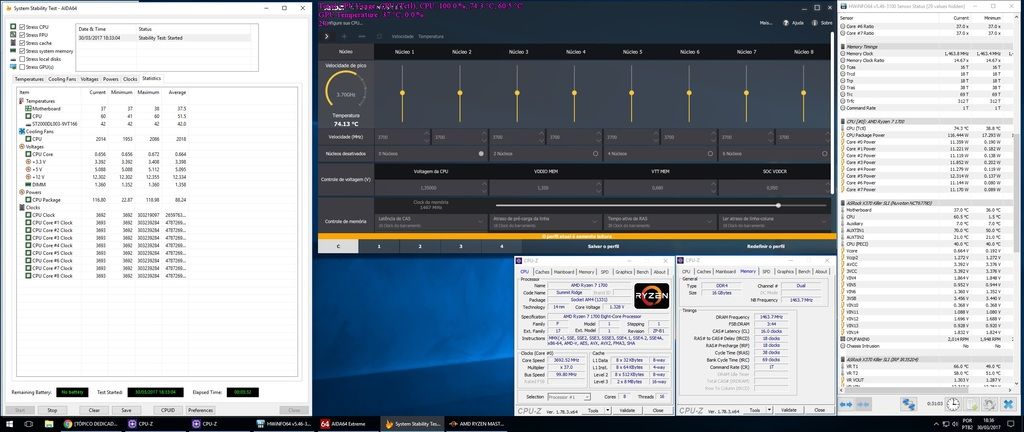Uncheck Stress cache checkbox
Viewport: 1024px width, 432px height.
[x=22, y=42]
